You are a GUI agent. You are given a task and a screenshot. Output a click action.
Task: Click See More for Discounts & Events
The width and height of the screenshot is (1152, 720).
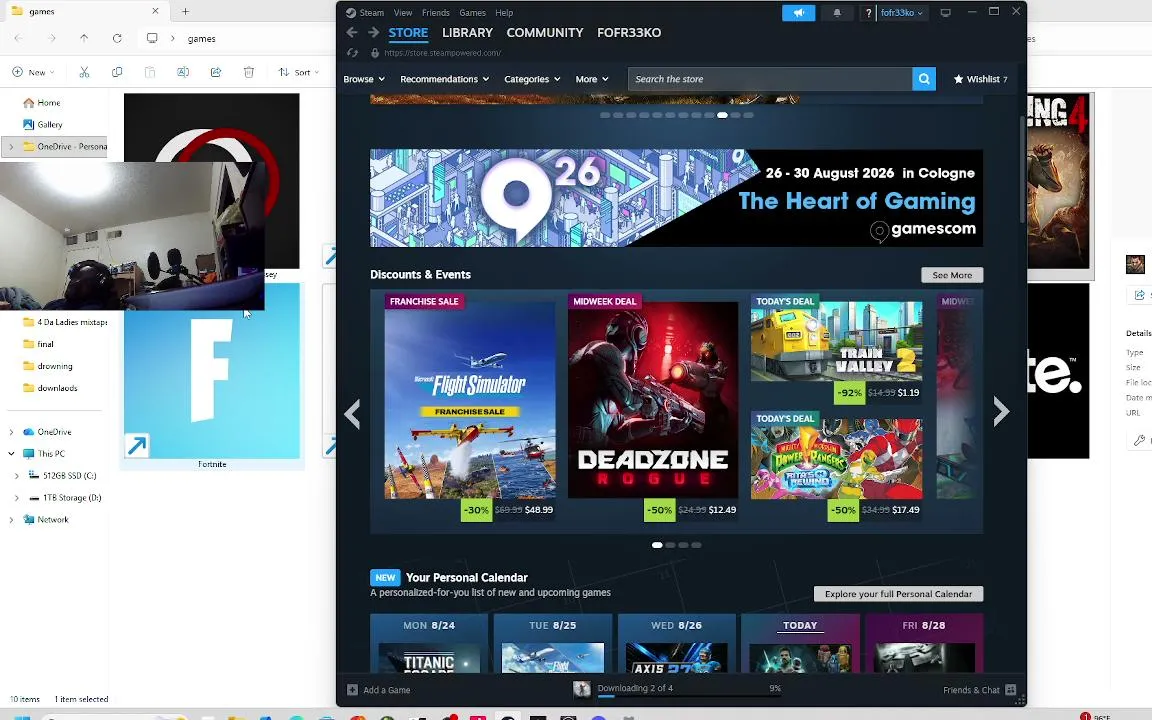point(952,275)
